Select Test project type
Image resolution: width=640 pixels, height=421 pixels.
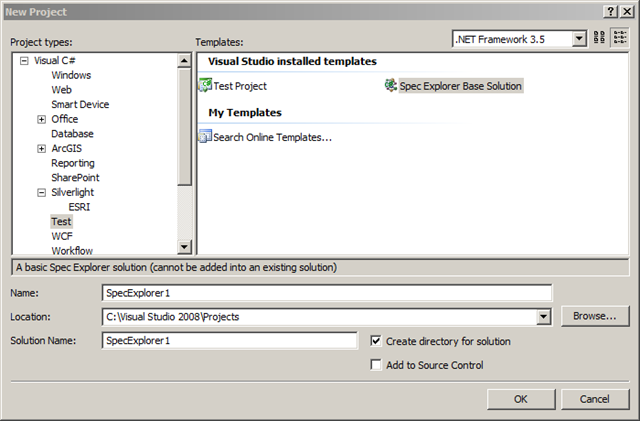click(x=61, y=222)
